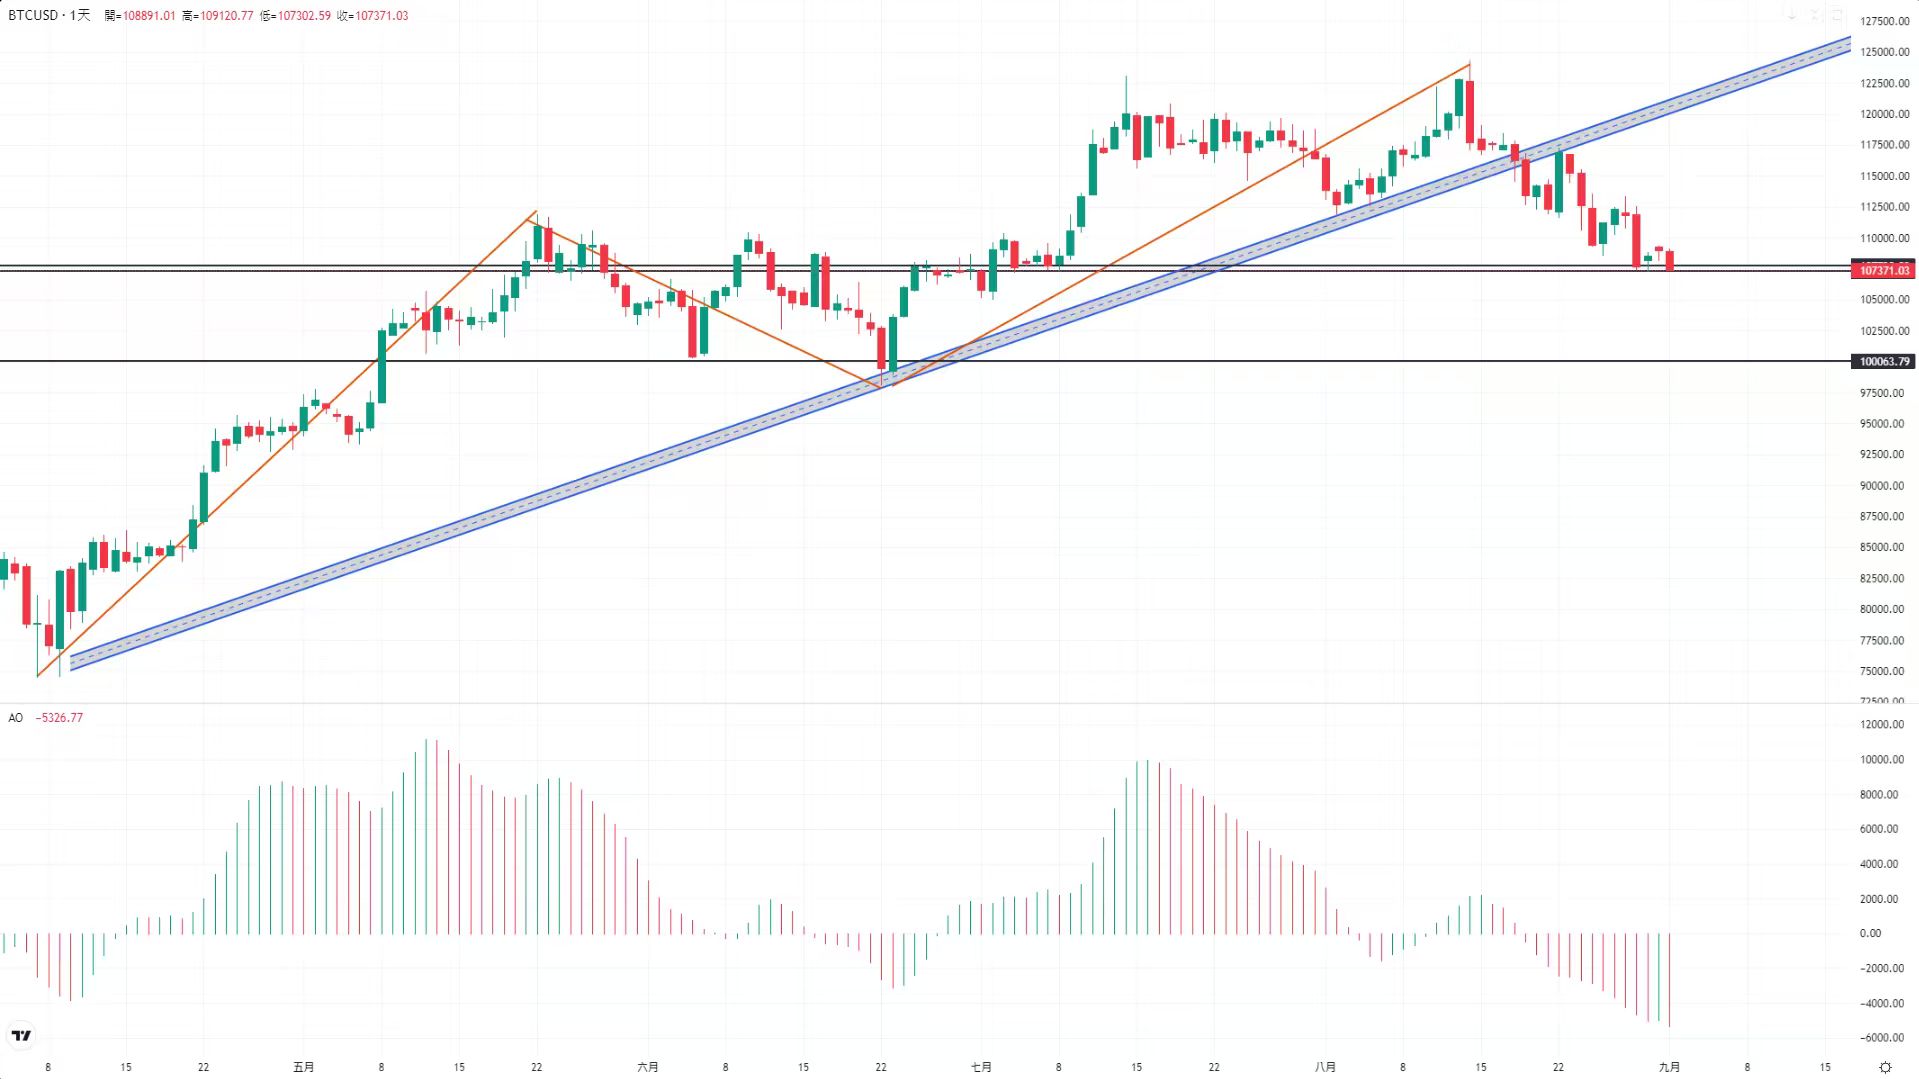1919x1079 pixels.
Task: Open the time axis settings gear icon
Action: (x=1885, y=1067)
